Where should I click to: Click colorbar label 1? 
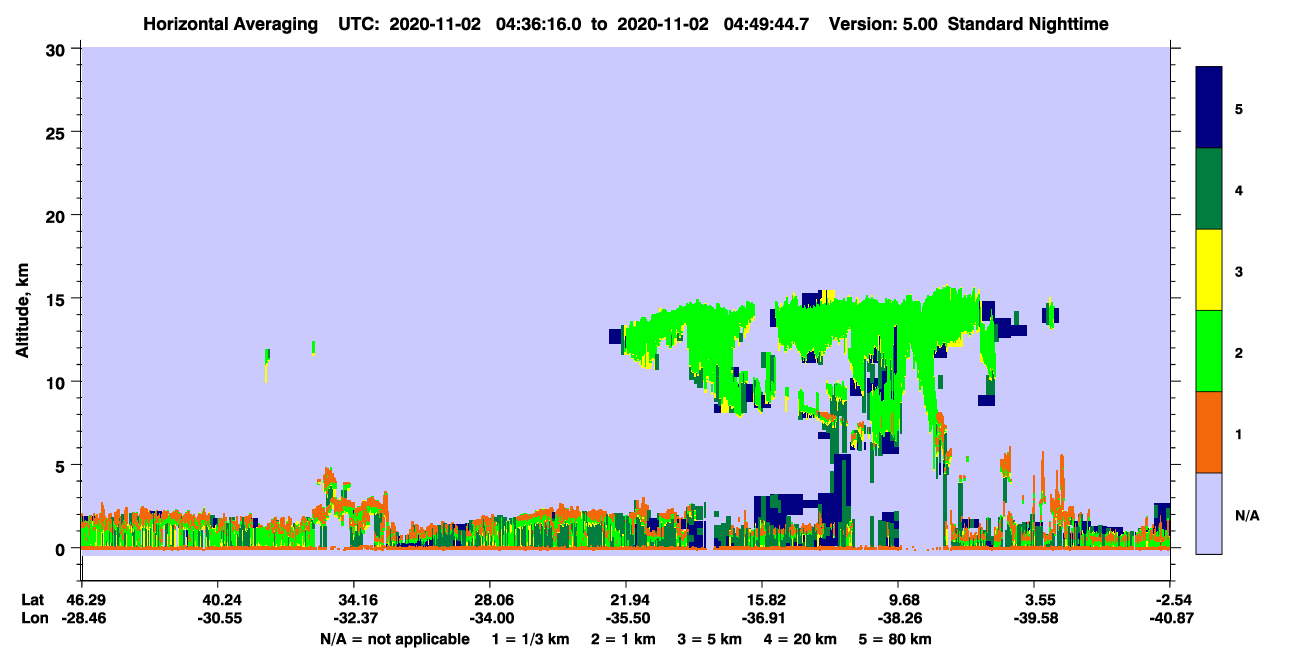point(1239,433)
